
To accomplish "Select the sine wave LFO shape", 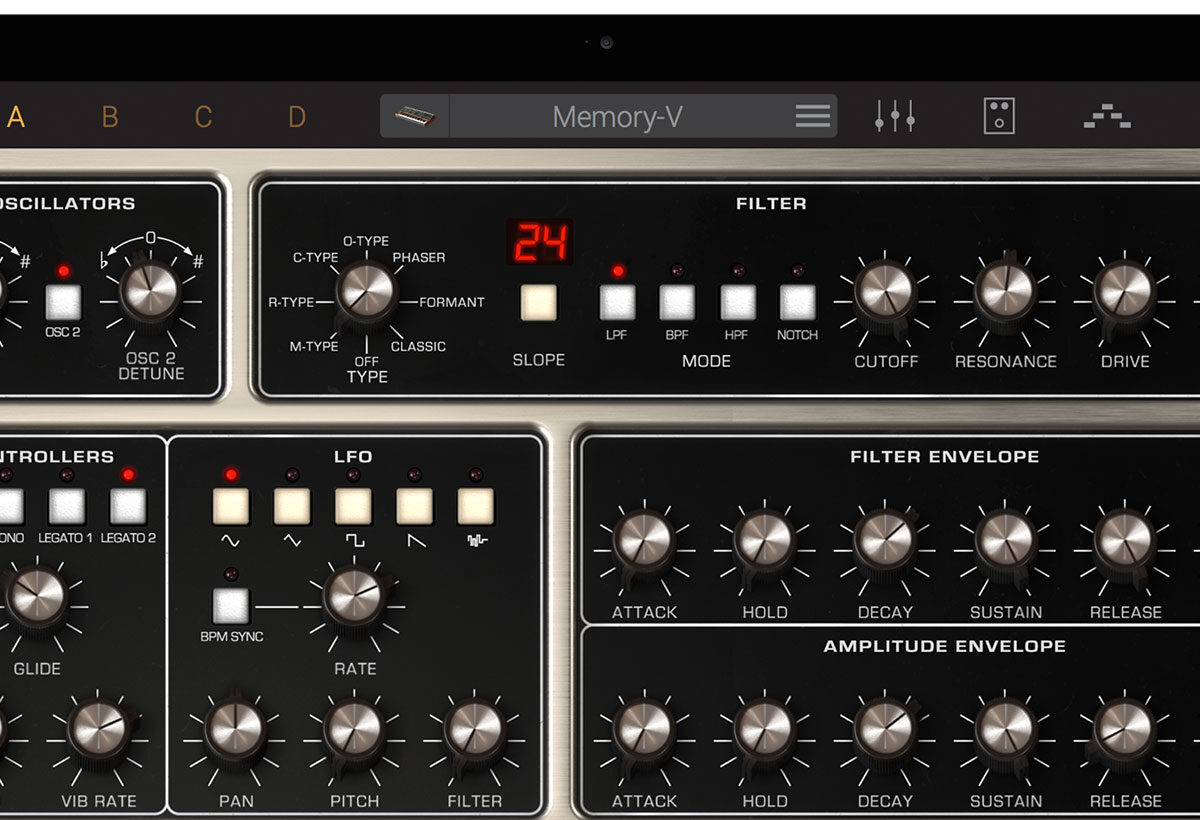I will pyautogui.click(x=231, y=507).
